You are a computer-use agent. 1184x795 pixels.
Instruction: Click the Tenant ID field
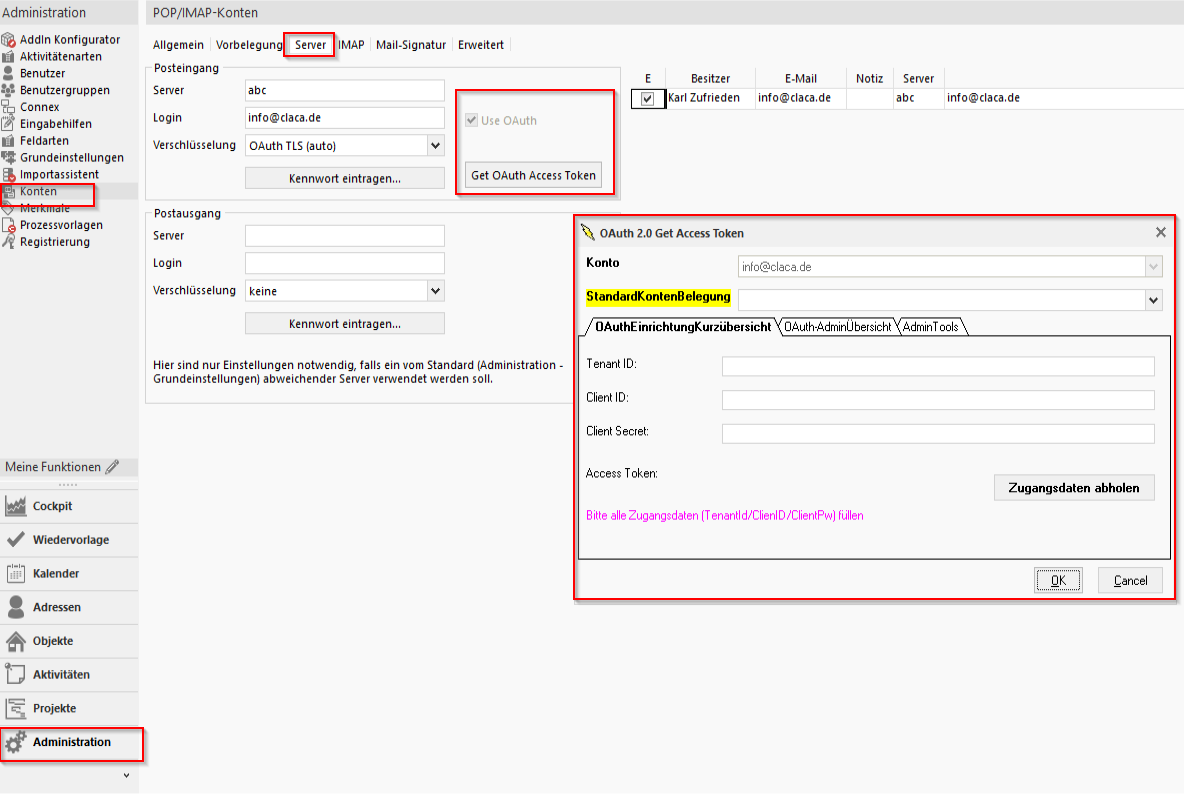point(938,366)
